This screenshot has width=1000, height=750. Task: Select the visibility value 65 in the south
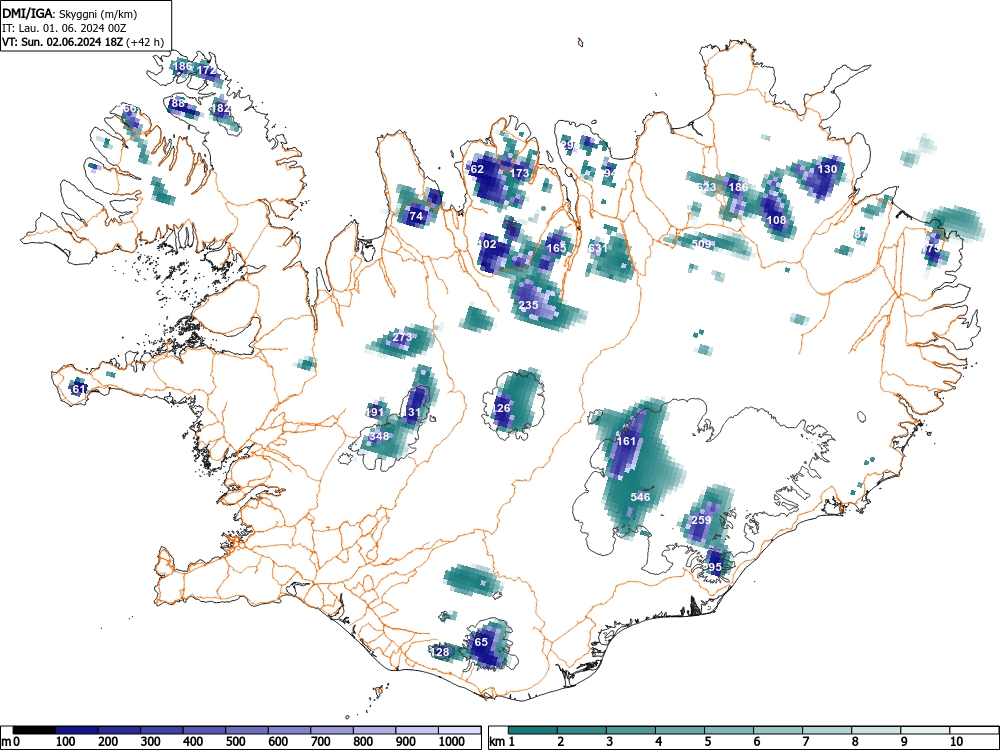coord(482,642)
